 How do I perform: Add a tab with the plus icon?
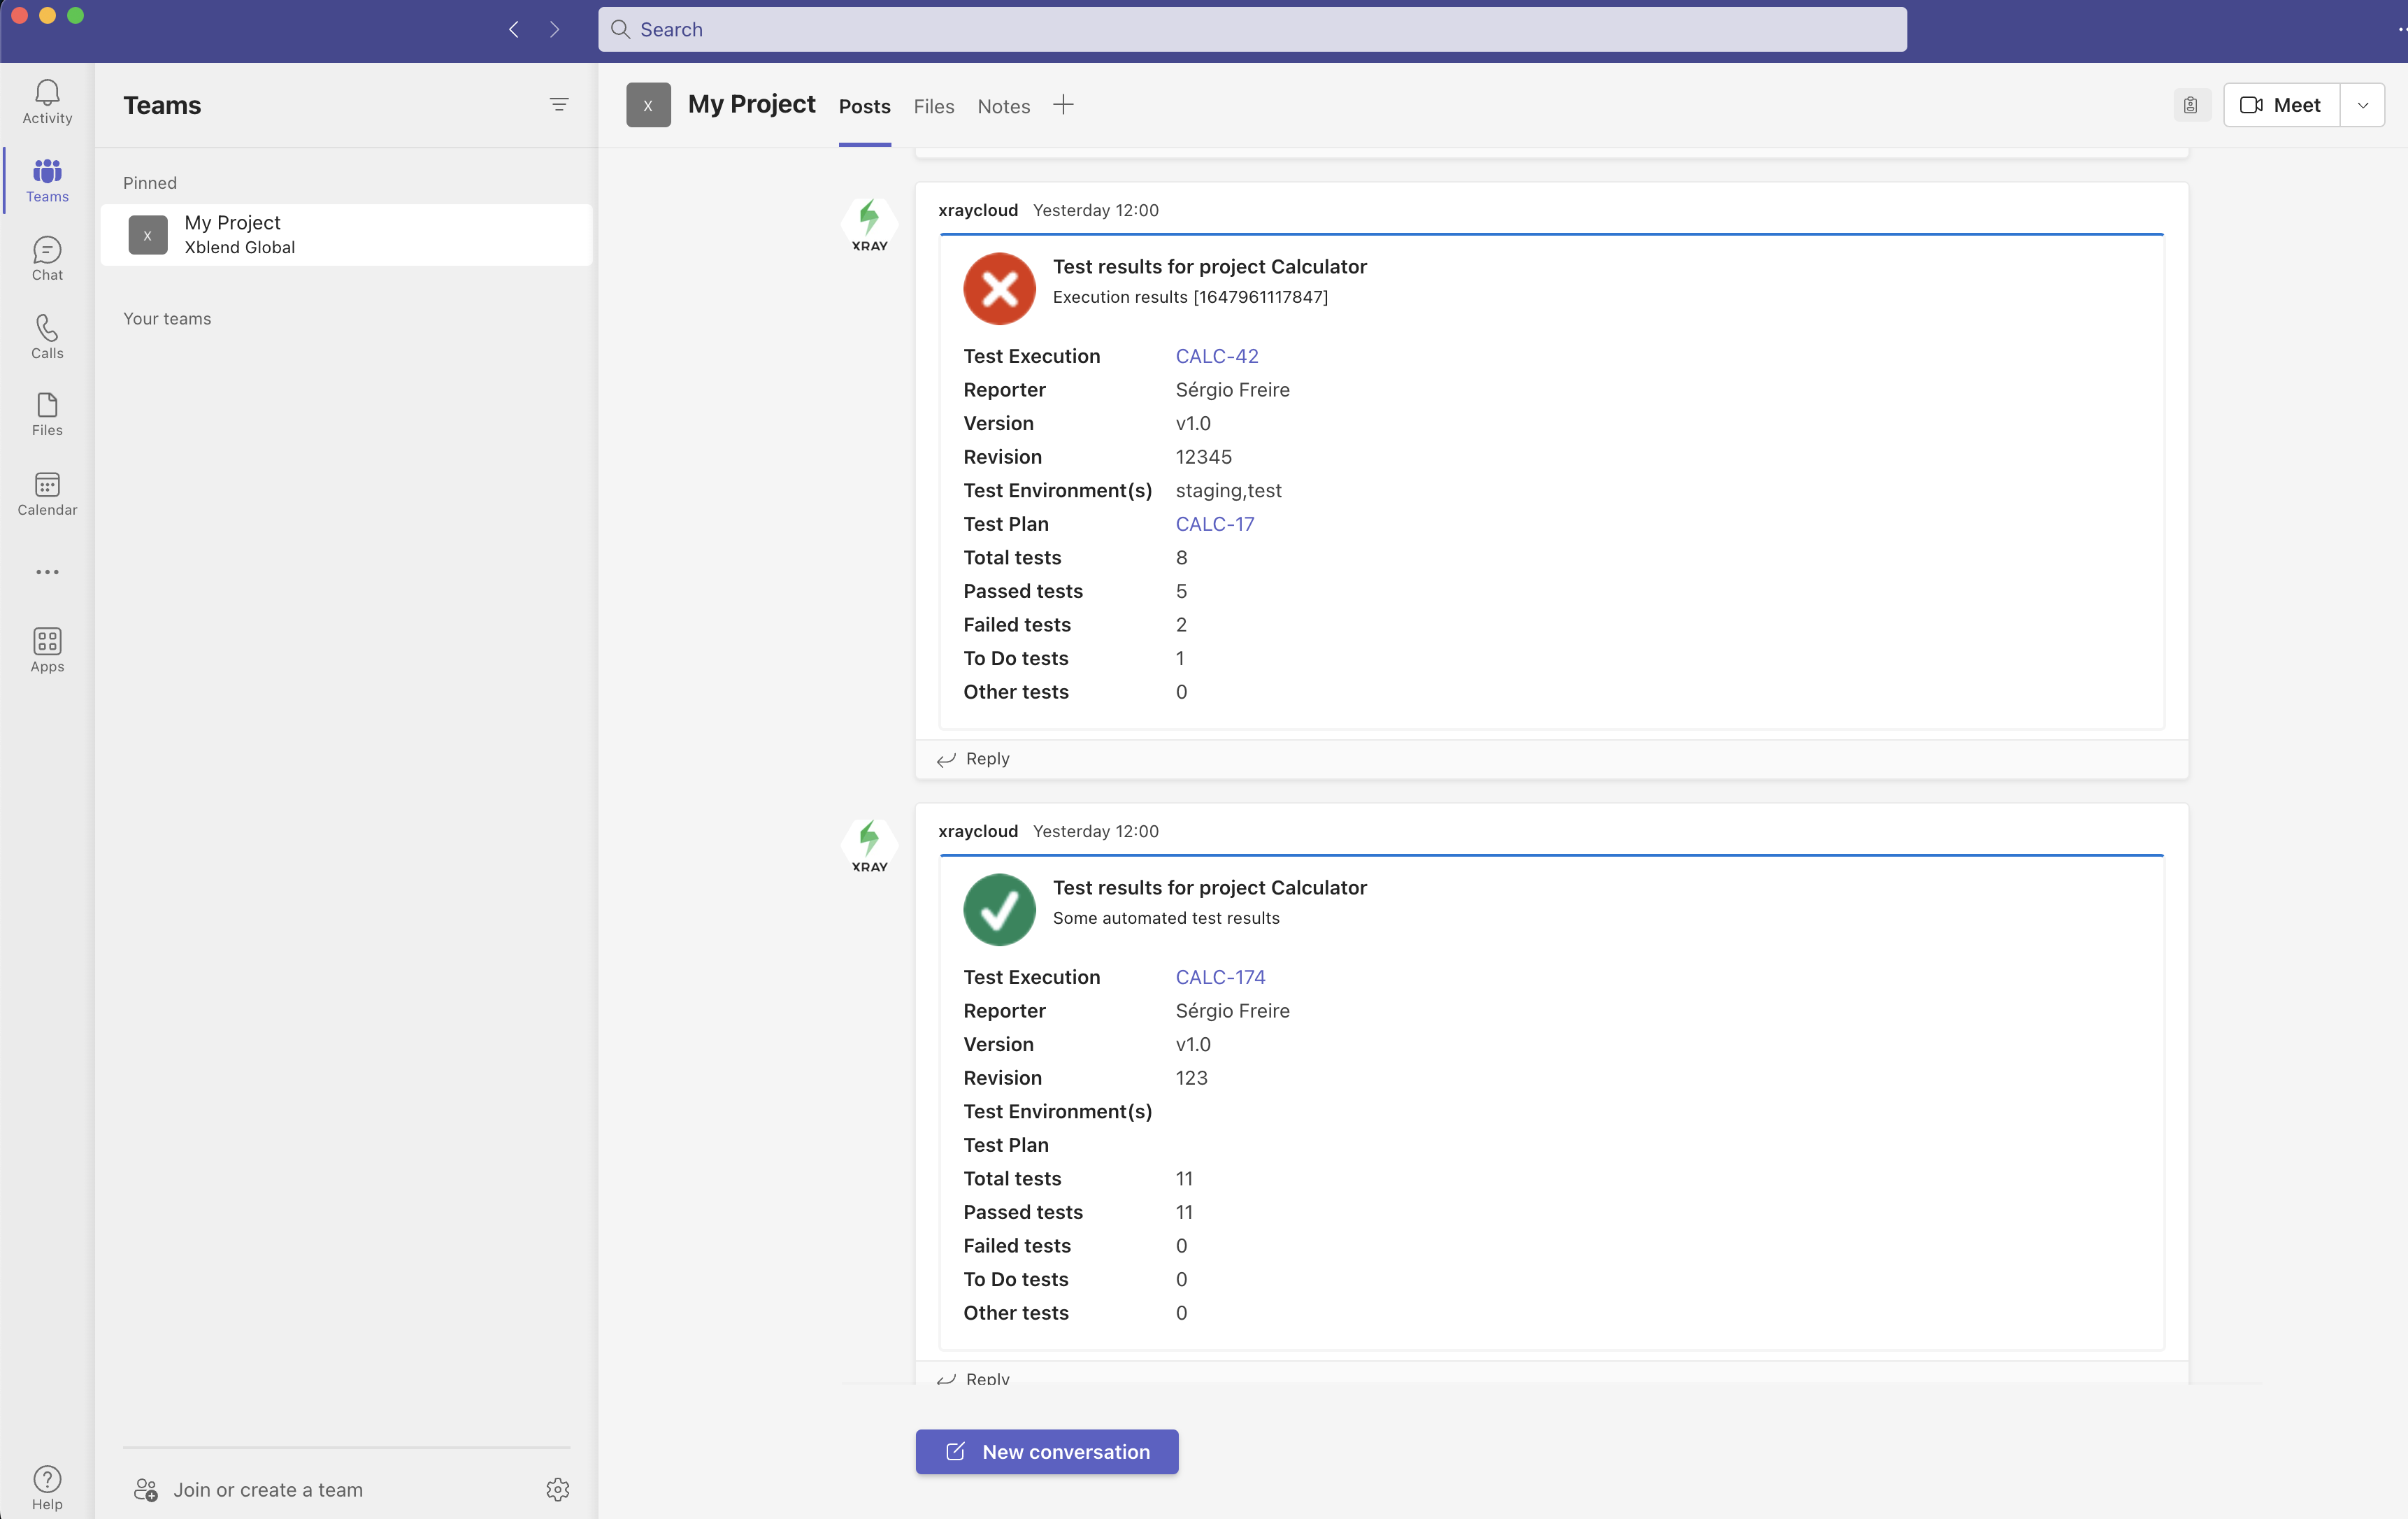point(1063,105)
